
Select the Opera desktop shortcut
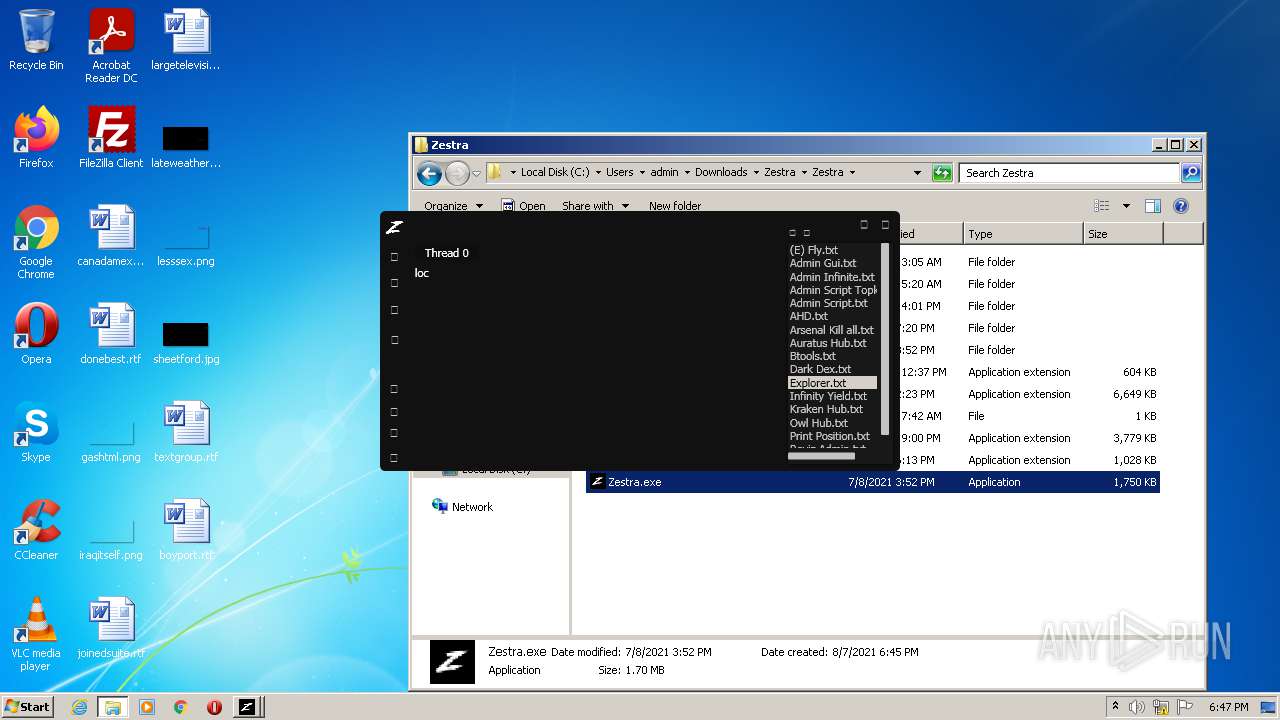click(x=36, y=333)
